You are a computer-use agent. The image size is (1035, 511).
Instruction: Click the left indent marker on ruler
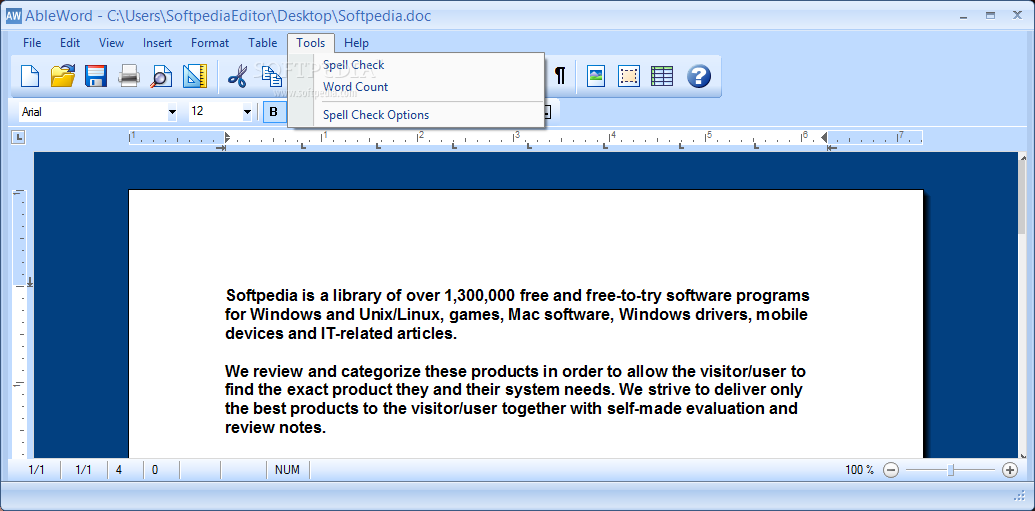pos(226,137)
